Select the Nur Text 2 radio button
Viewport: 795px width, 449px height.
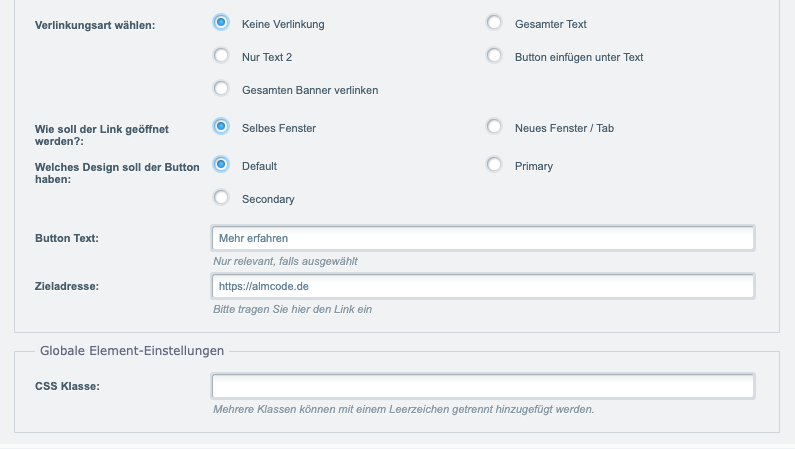tap(221, 55)
